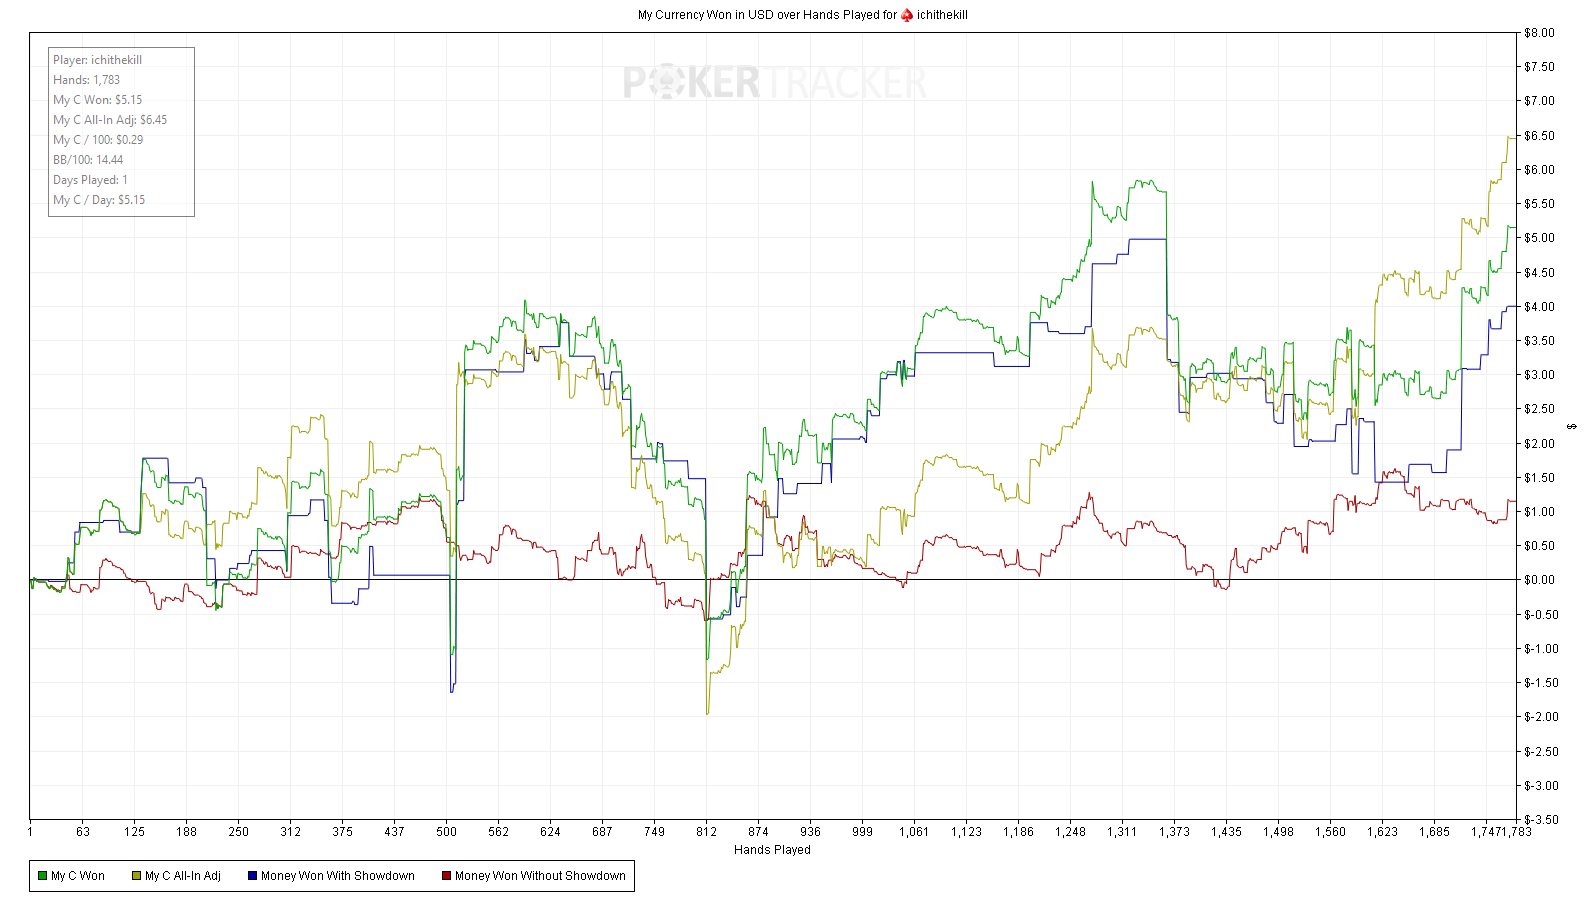Click the "1,311" x-axis tick label
Screen dimensions: 1588x899
coord(1122,832)
